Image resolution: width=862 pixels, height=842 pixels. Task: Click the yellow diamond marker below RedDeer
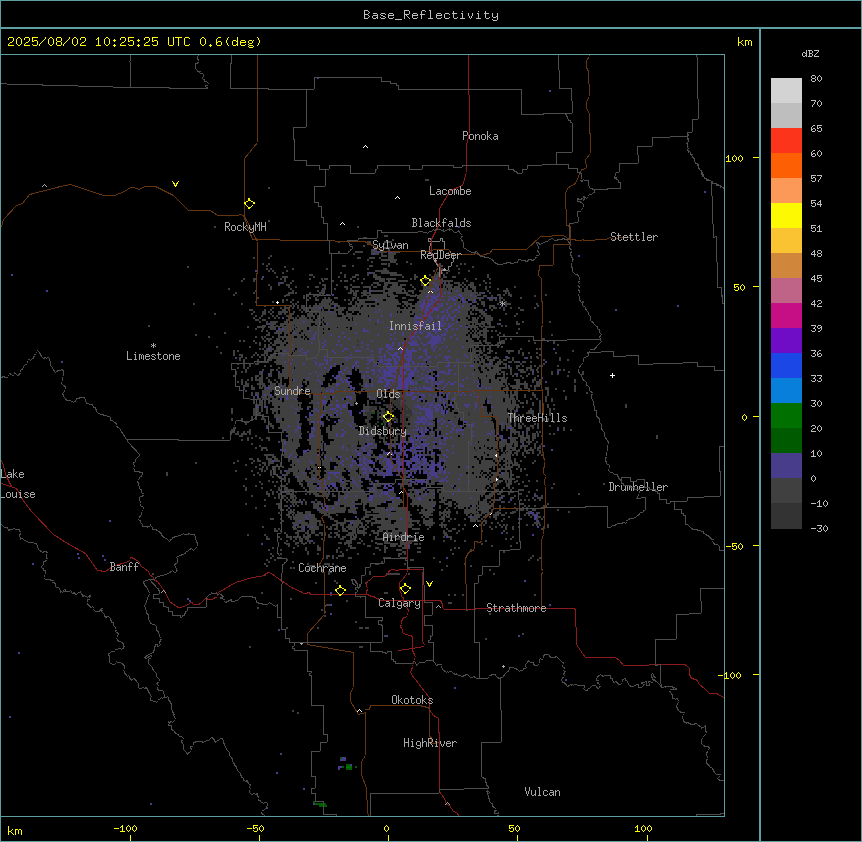coord(425,281)
